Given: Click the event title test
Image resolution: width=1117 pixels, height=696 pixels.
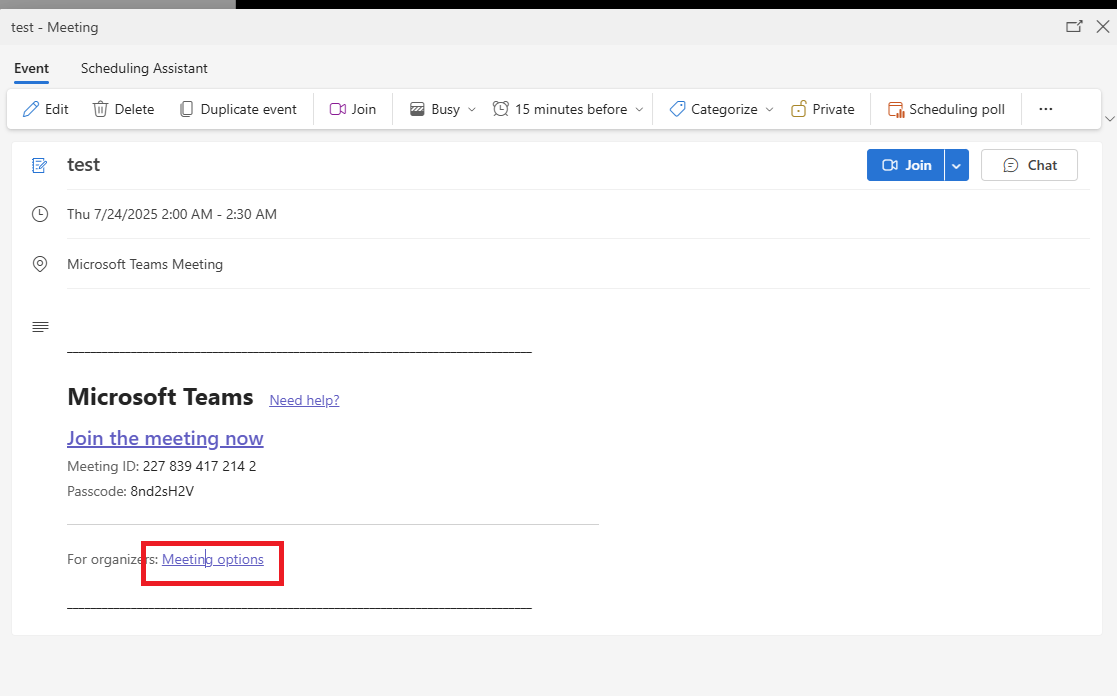Looking at the screenshot, I should 83,165.
